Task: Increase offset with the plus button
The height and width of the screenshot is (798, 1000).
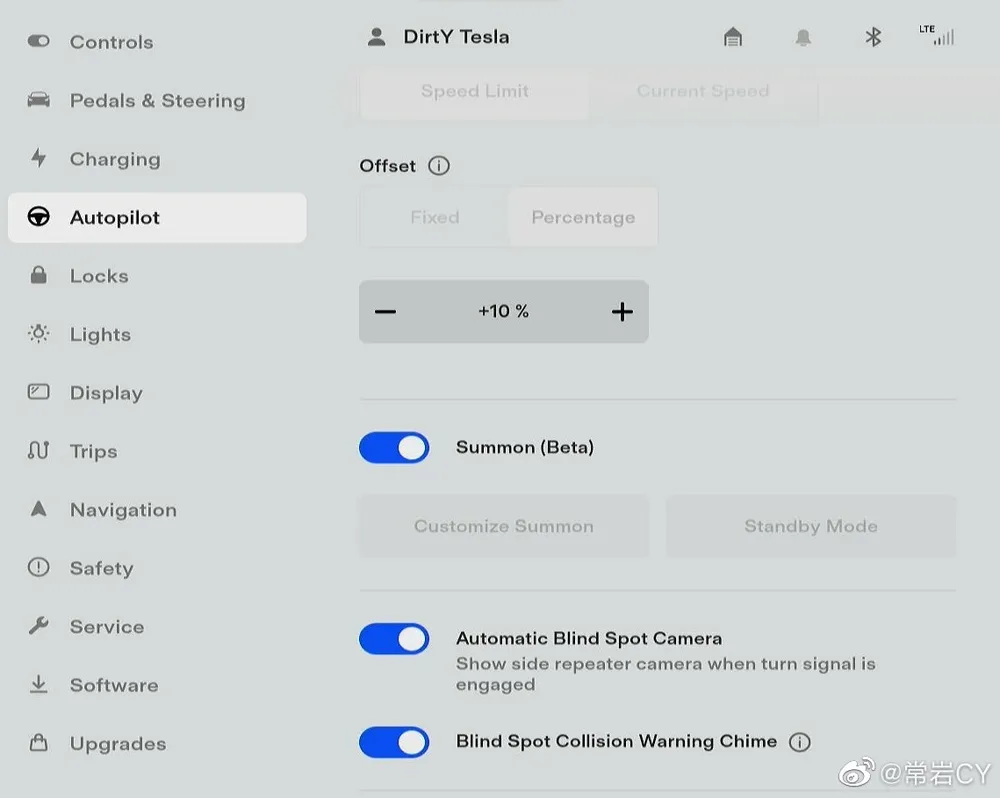Action: (x=622, y=312)
